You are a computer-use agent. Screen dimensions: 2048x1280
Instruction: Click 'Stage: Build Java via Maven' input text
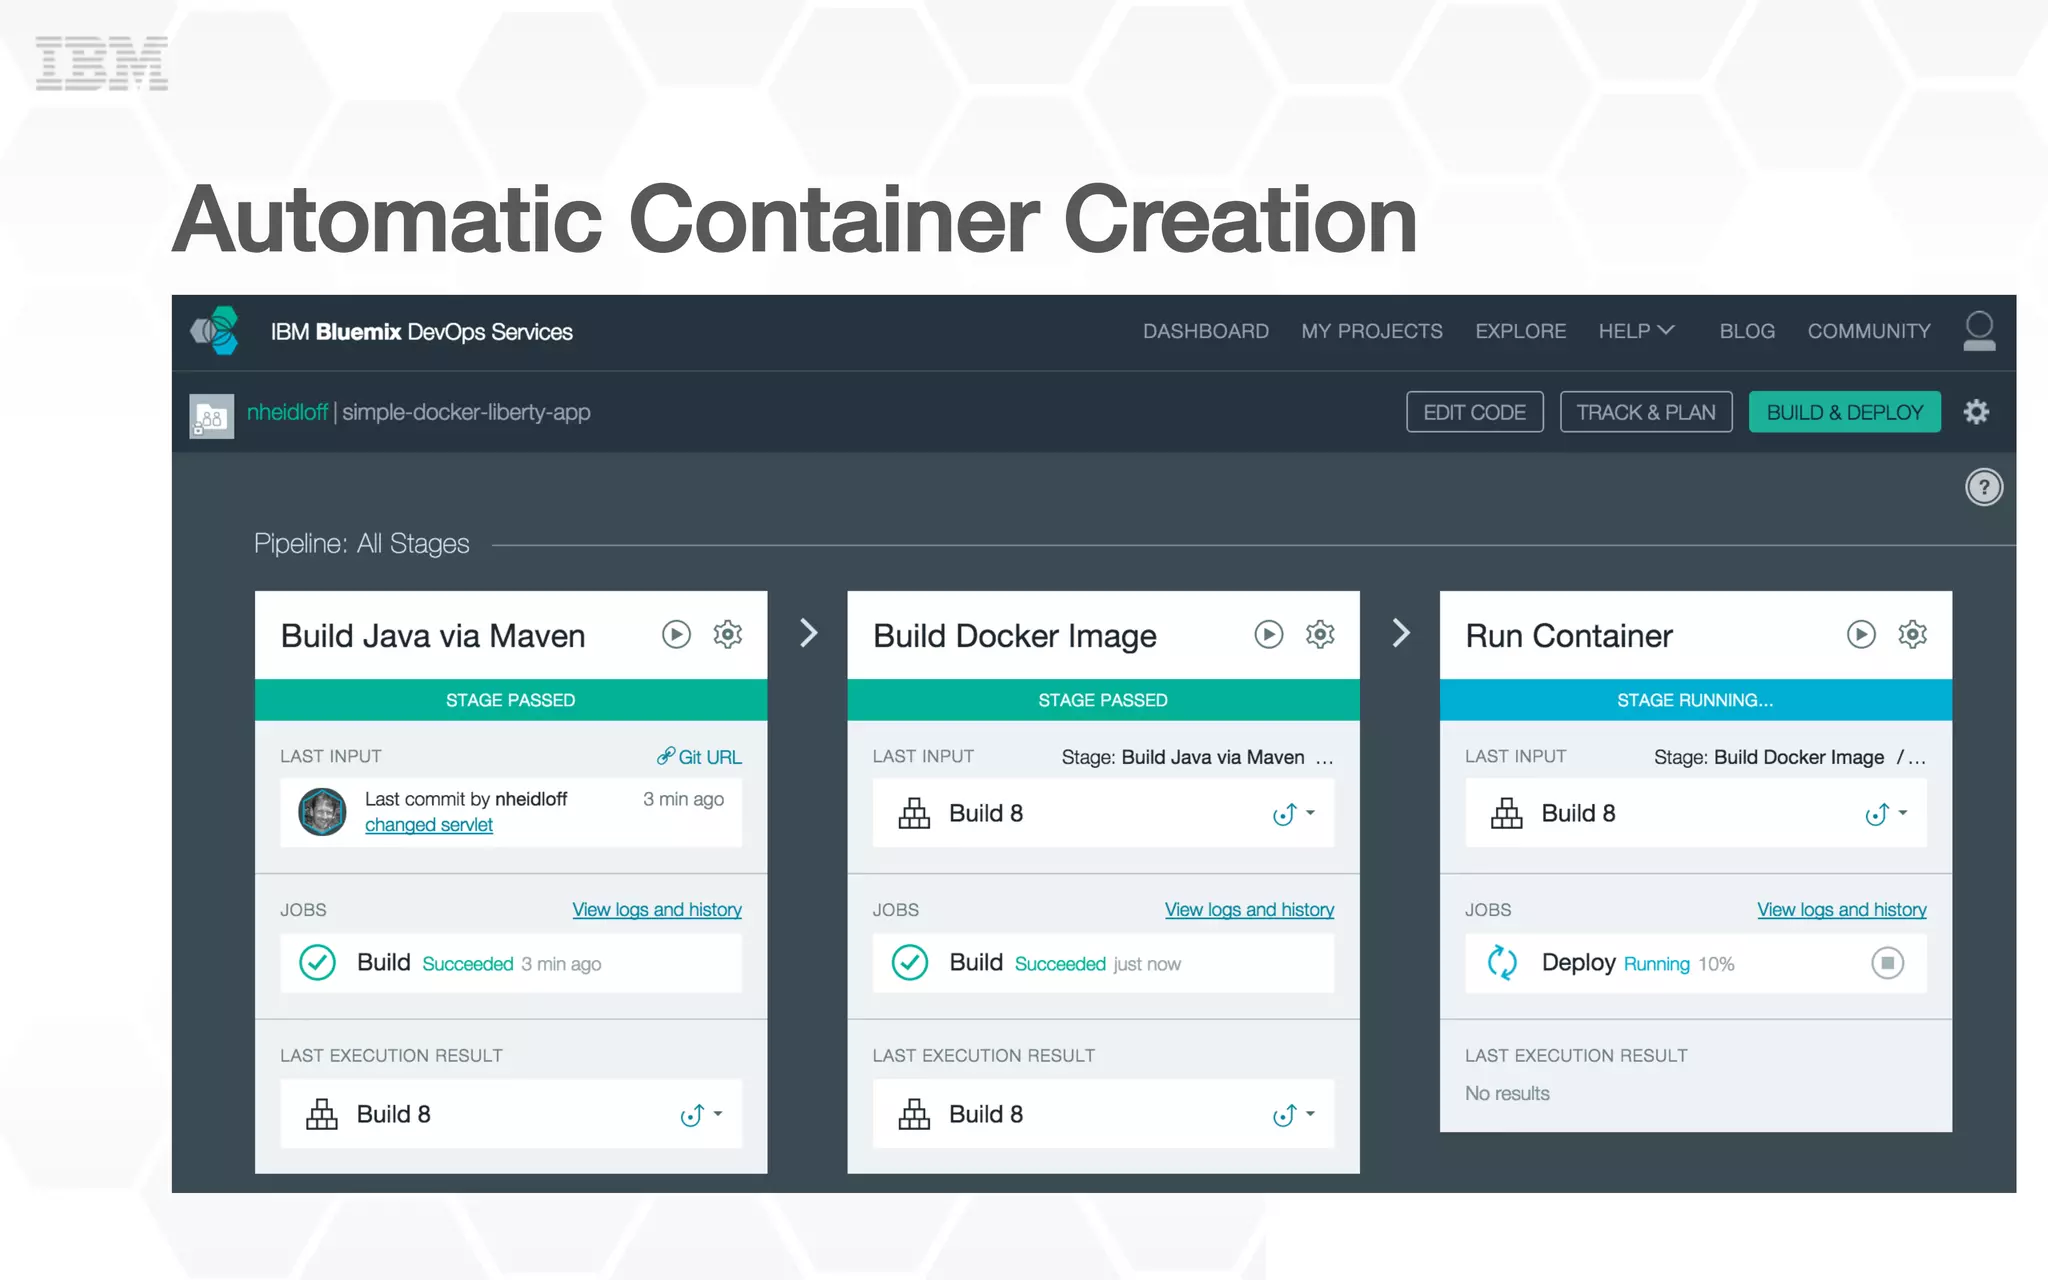click(1183, 757)
